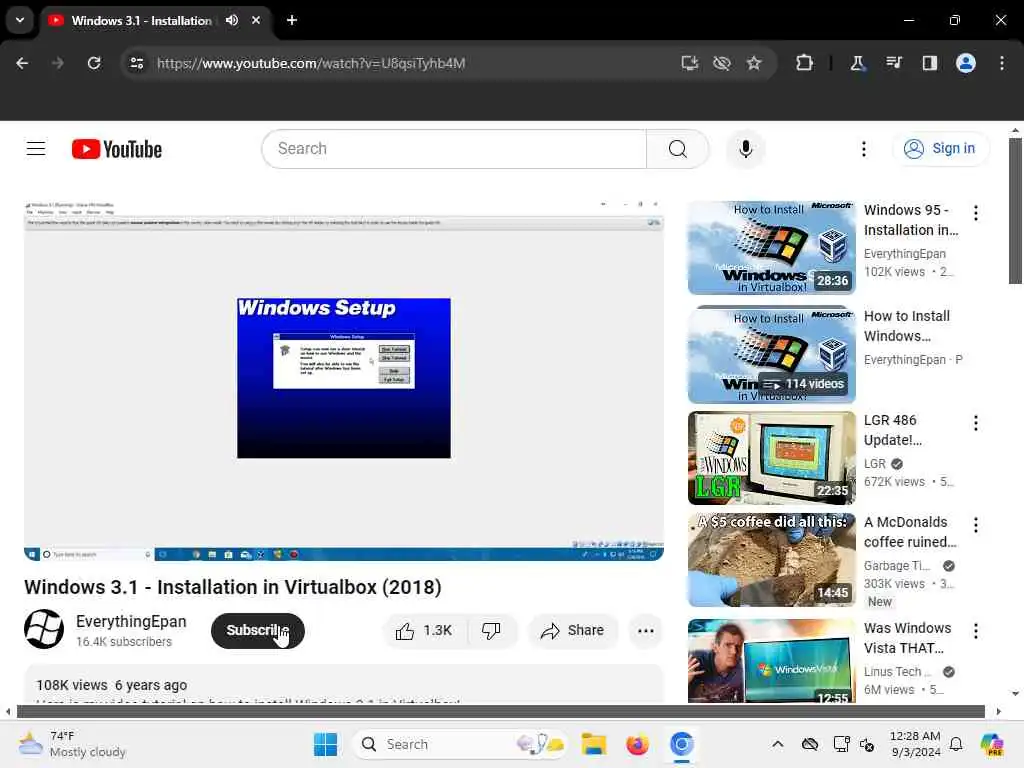Sign in to YouTube
This screenshot has width=1024, height=768.
(940, 149)
